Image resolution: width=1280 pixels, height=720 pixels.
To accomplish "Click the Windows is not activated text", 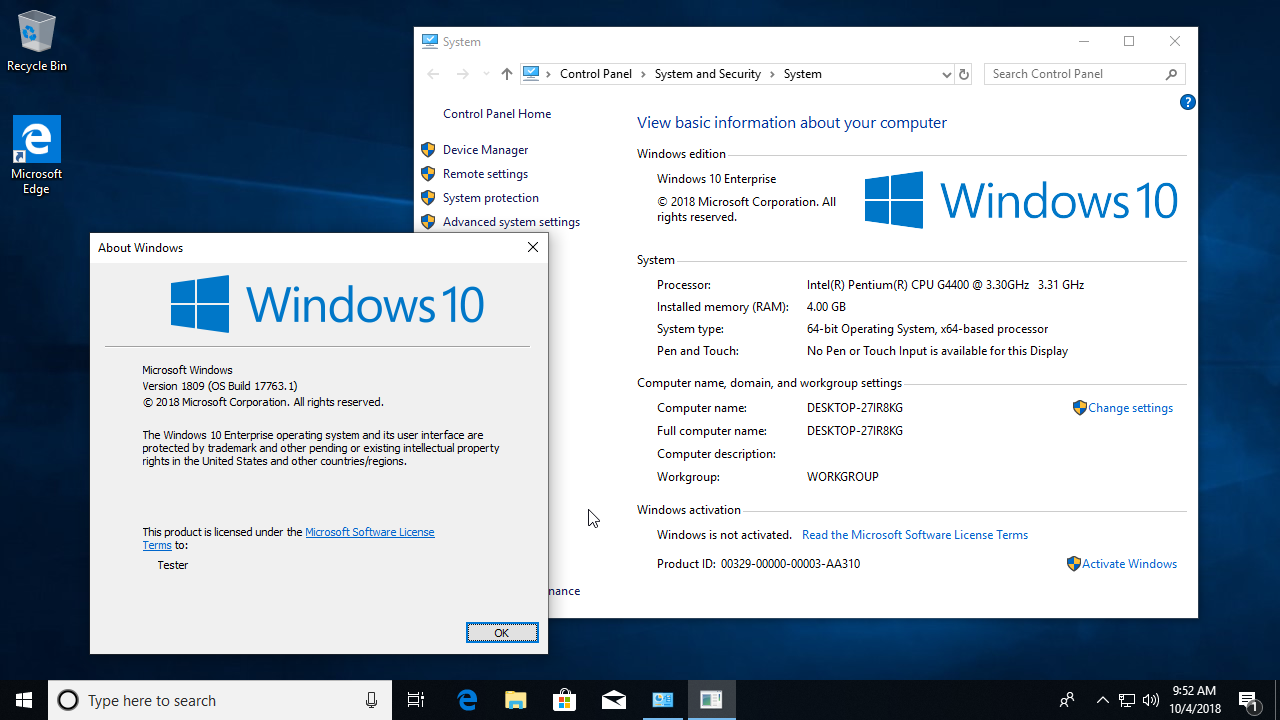I will pyautogui.click(x=724, y=535).
